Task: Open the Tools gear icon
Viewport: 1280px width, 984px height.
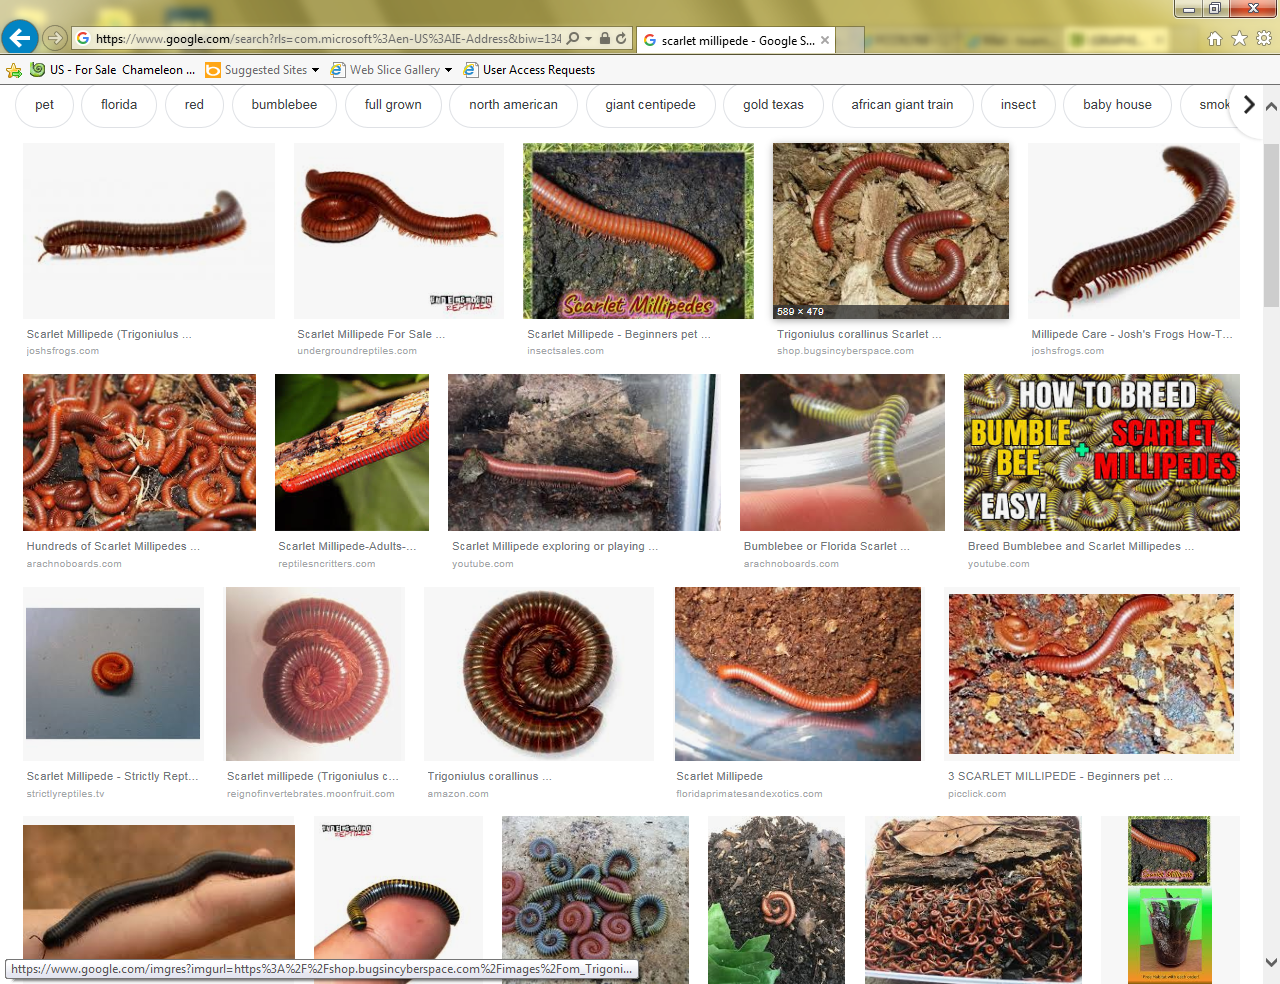Action: pos(1264,39)
